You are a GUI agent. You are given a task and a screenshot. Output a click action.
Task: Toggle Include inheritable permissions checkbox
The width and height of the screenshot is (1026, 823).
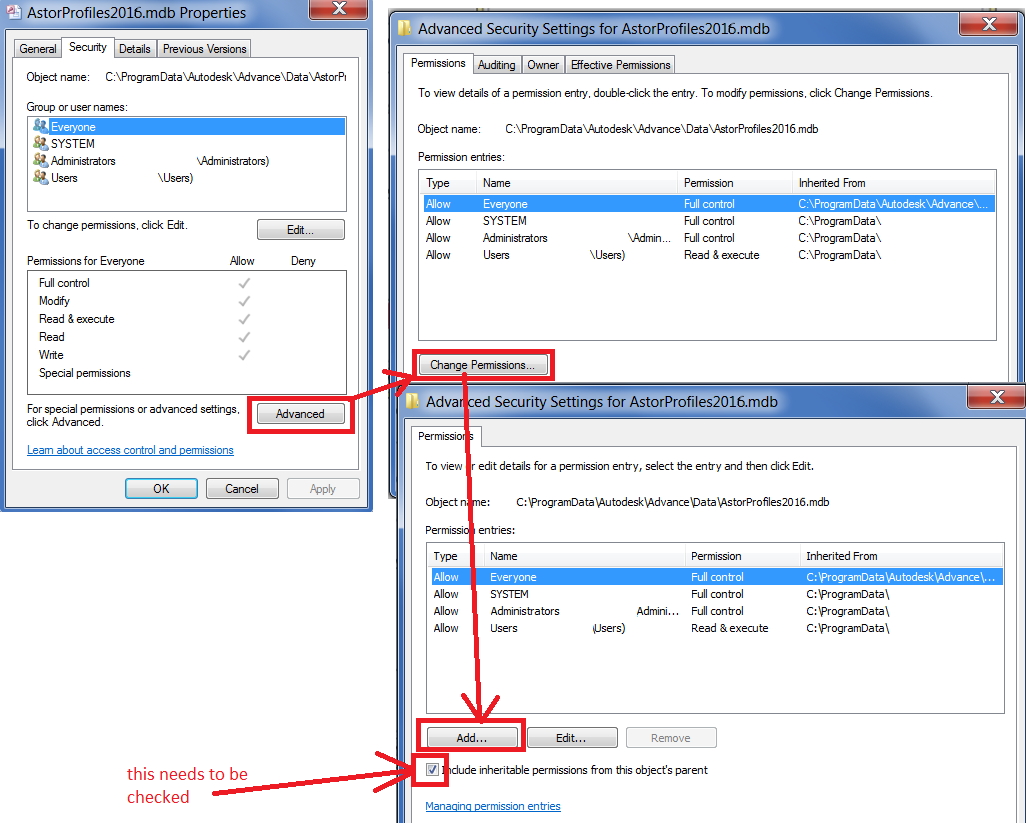pyautogui.click(x=432, y=769)
